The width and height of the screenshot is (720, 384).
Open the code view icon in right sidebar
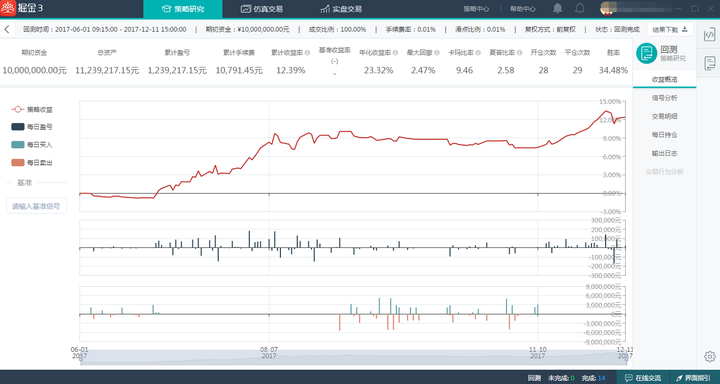click(709, 34)
